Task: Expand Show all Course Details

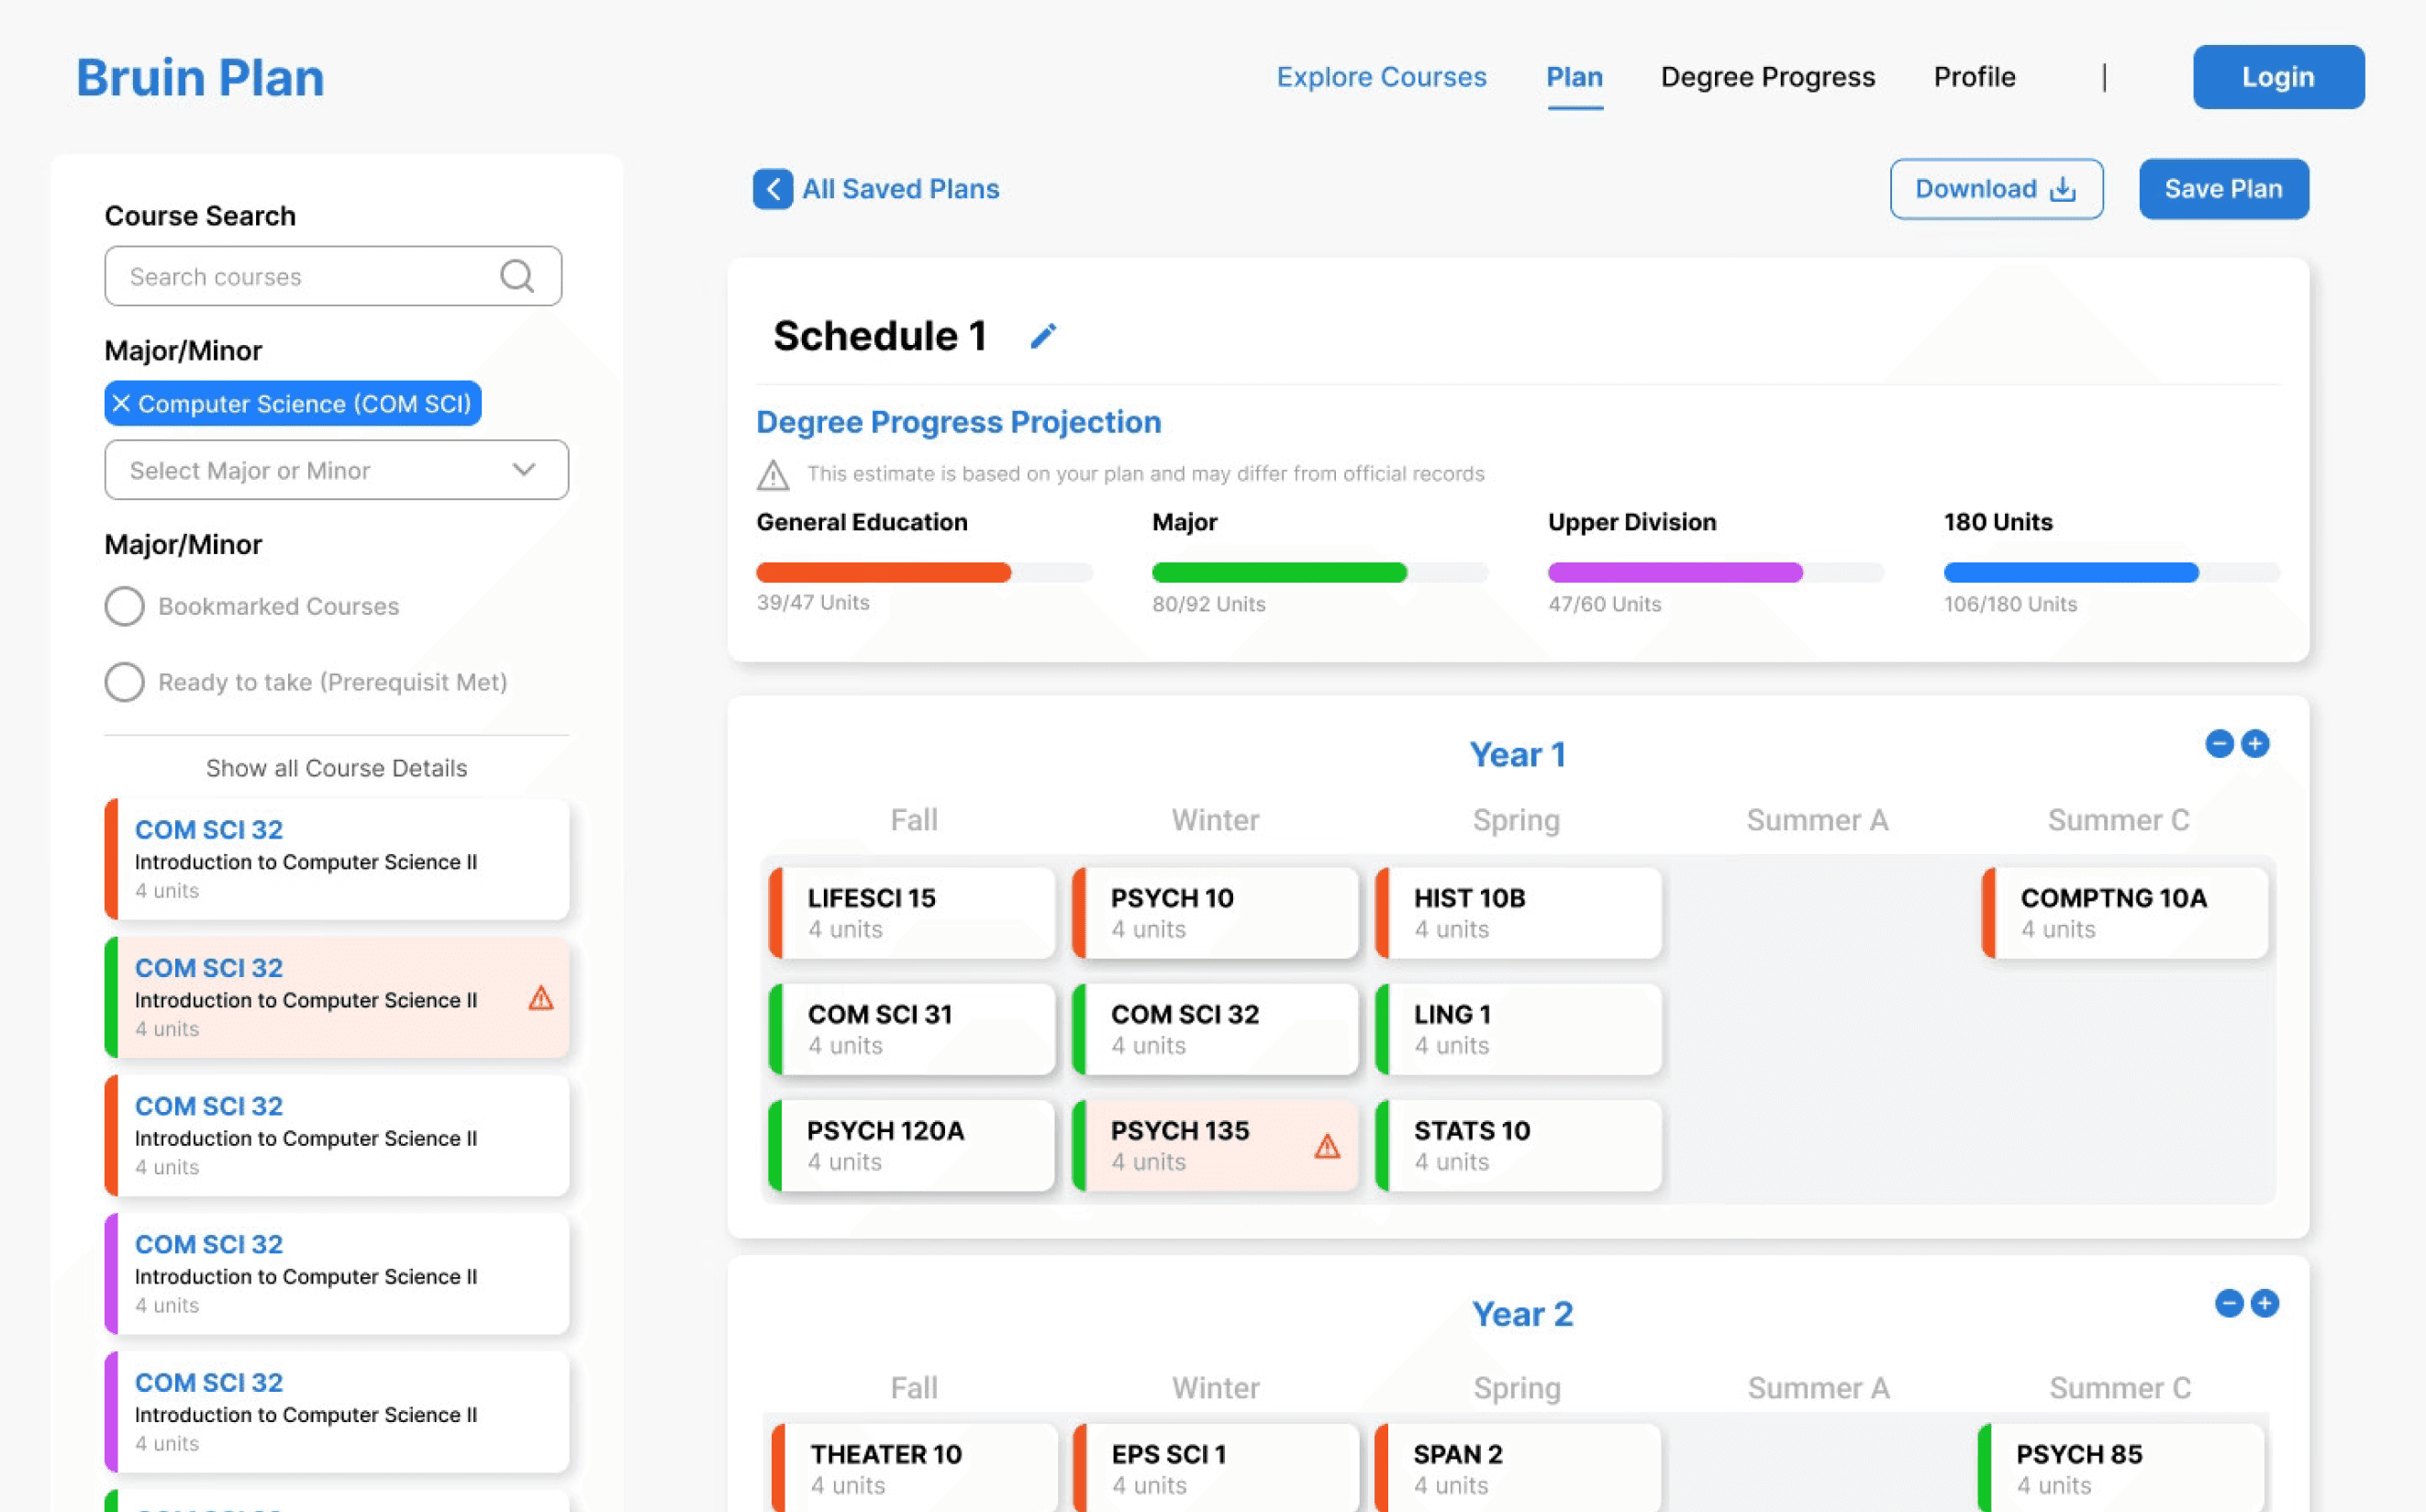Action: [x=336, y=768]
